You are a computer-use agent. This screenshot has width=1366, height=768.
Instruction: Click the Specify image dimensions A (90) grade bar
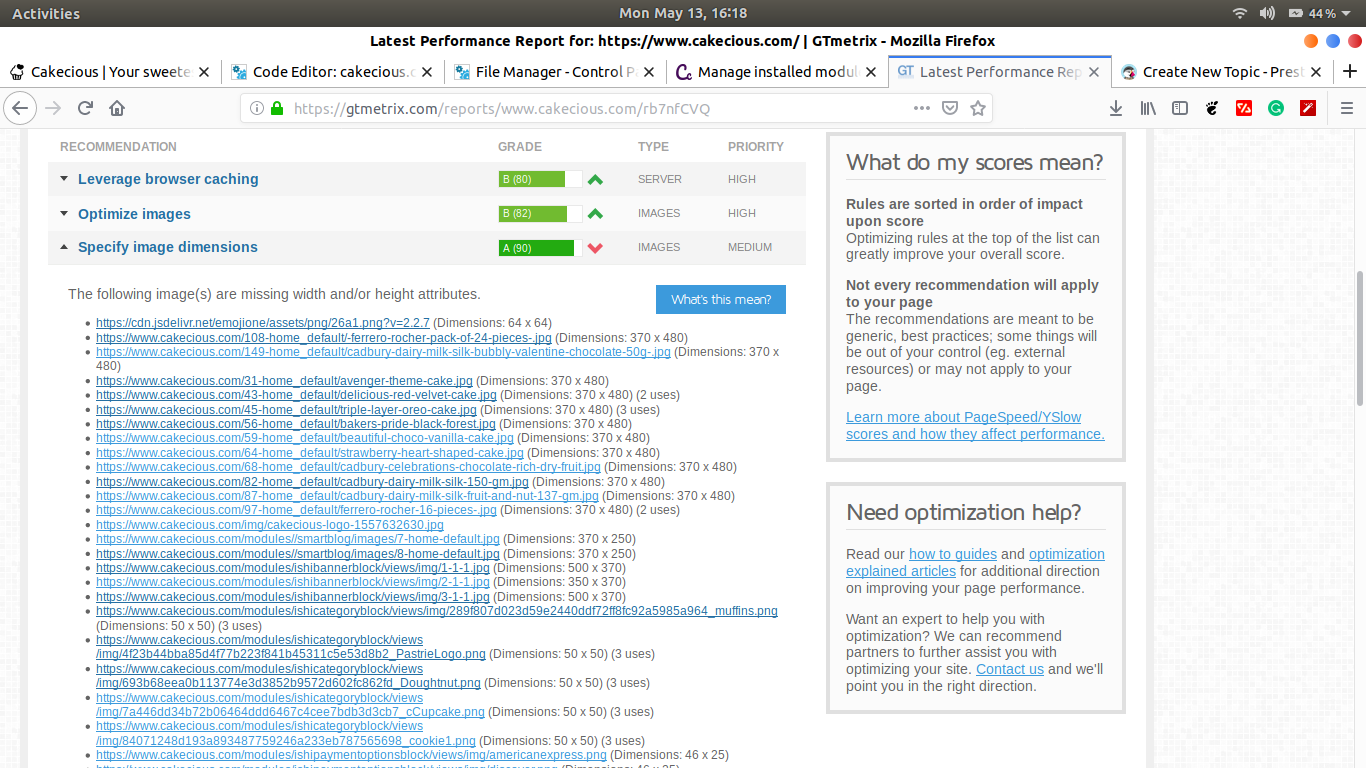coord(540,248)
